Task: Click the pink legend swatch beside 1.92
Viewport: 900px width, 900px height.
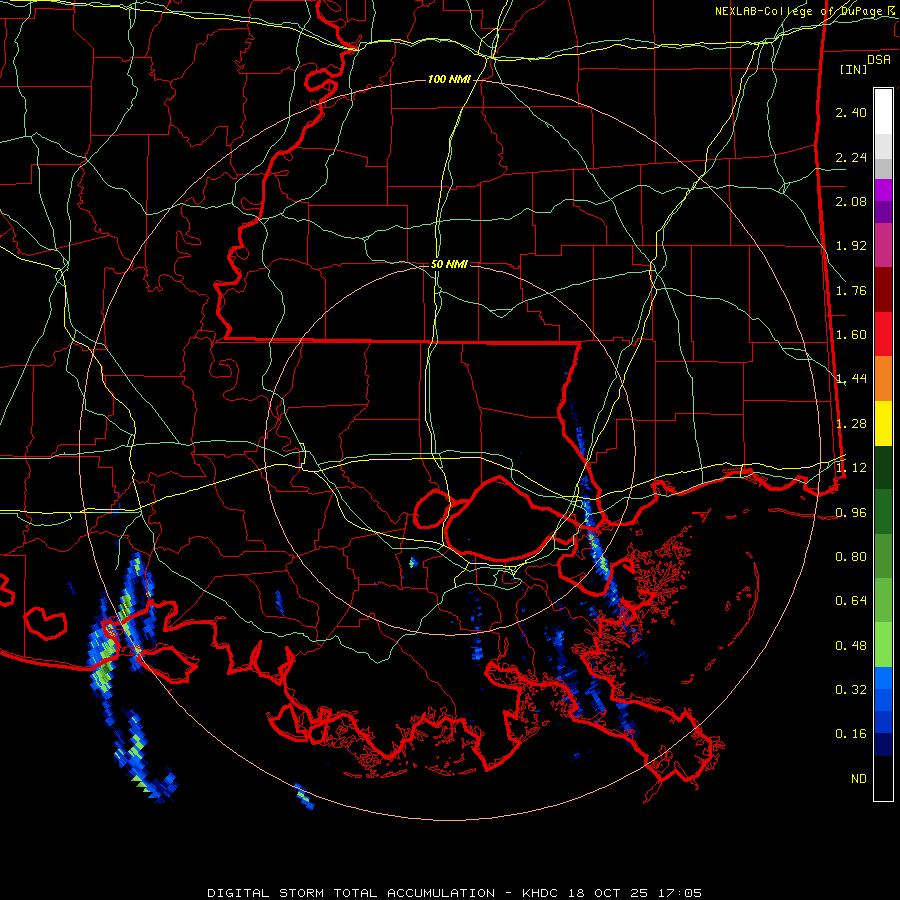Action: tap(883, 245)
